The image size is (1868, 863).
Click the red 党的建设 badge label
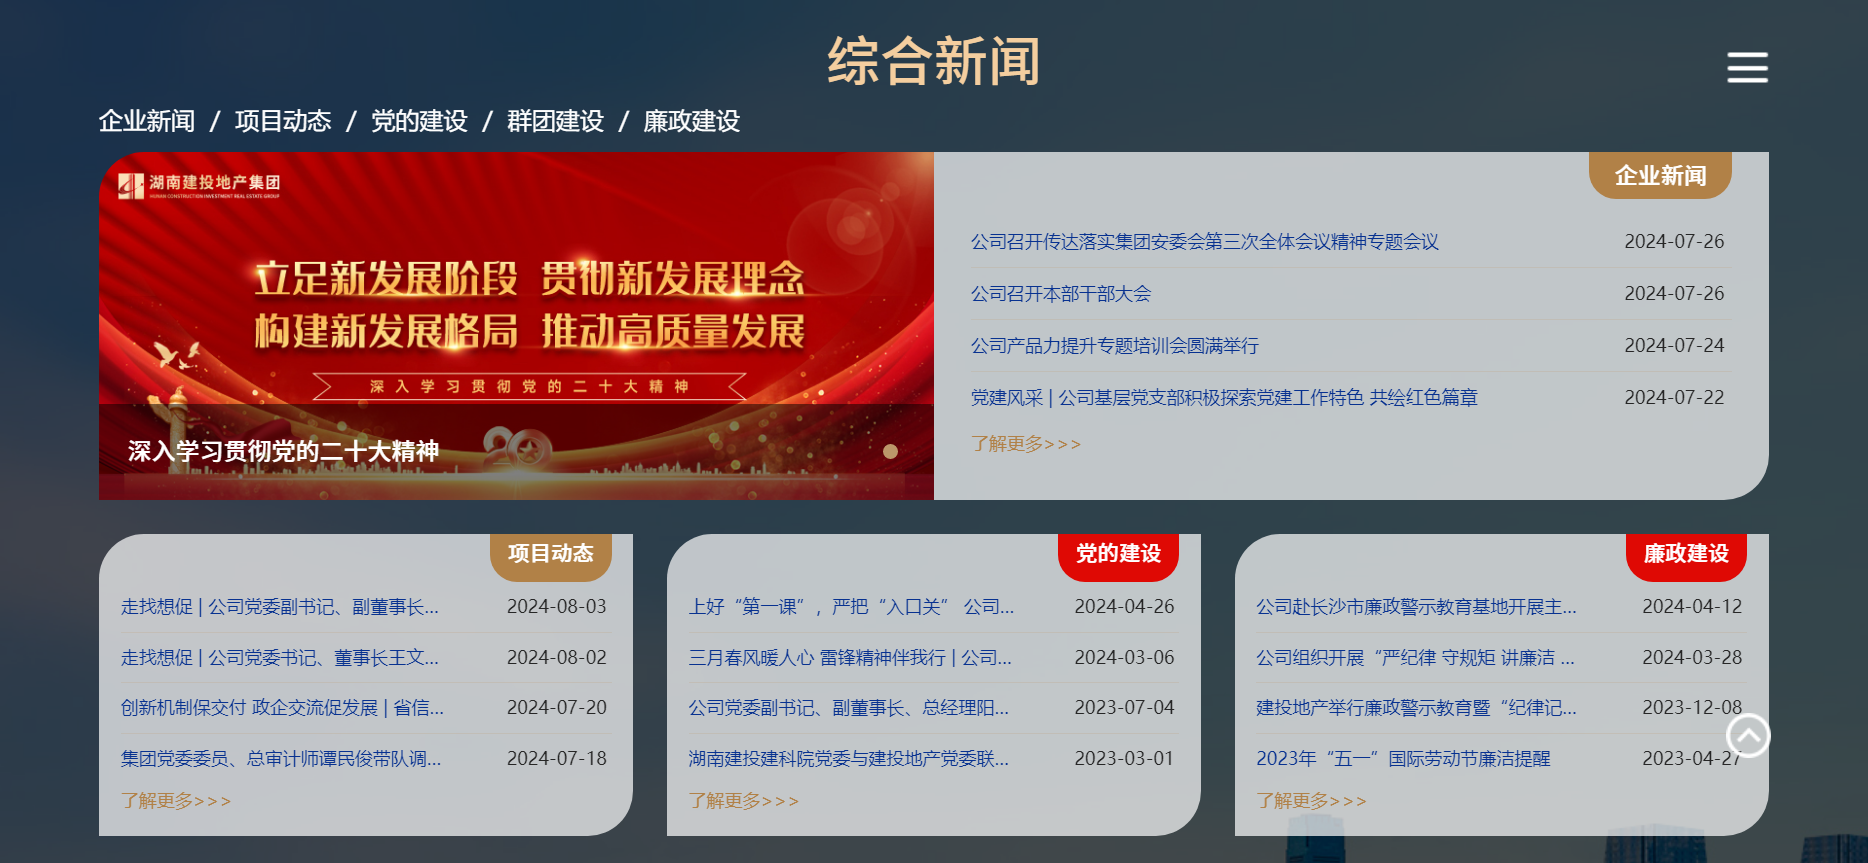pos(1118,554)
